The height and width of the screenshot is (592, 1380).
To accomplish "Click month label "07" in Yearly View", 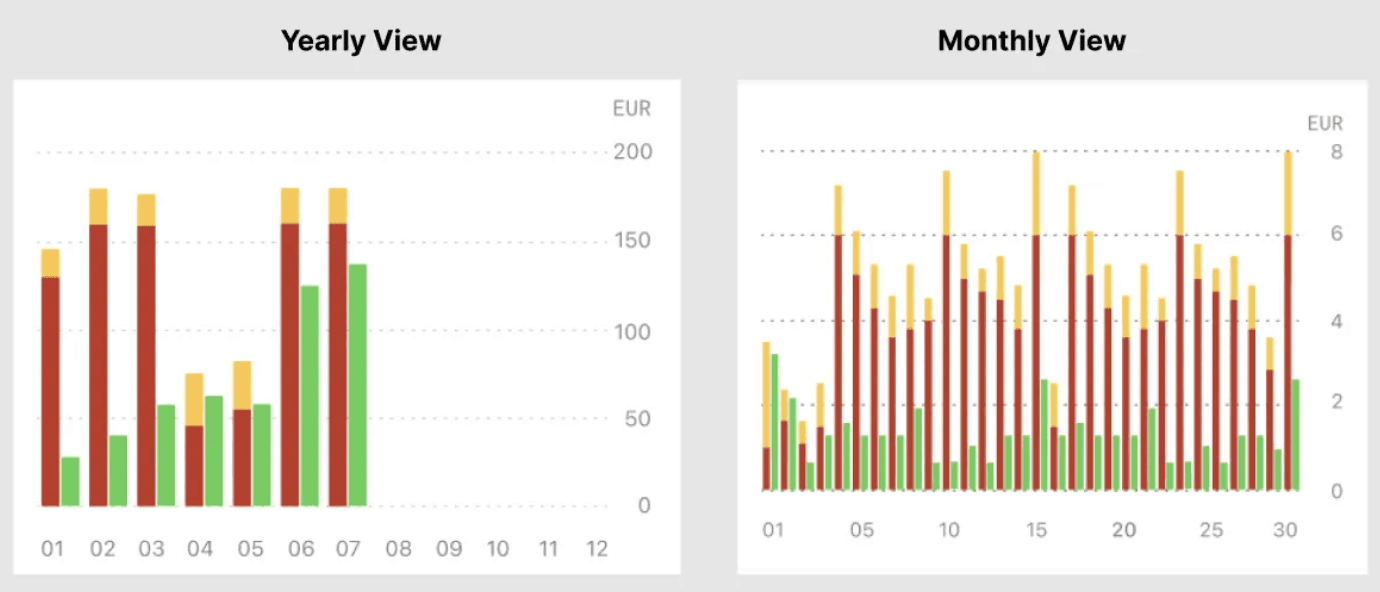I will point(349,549).
